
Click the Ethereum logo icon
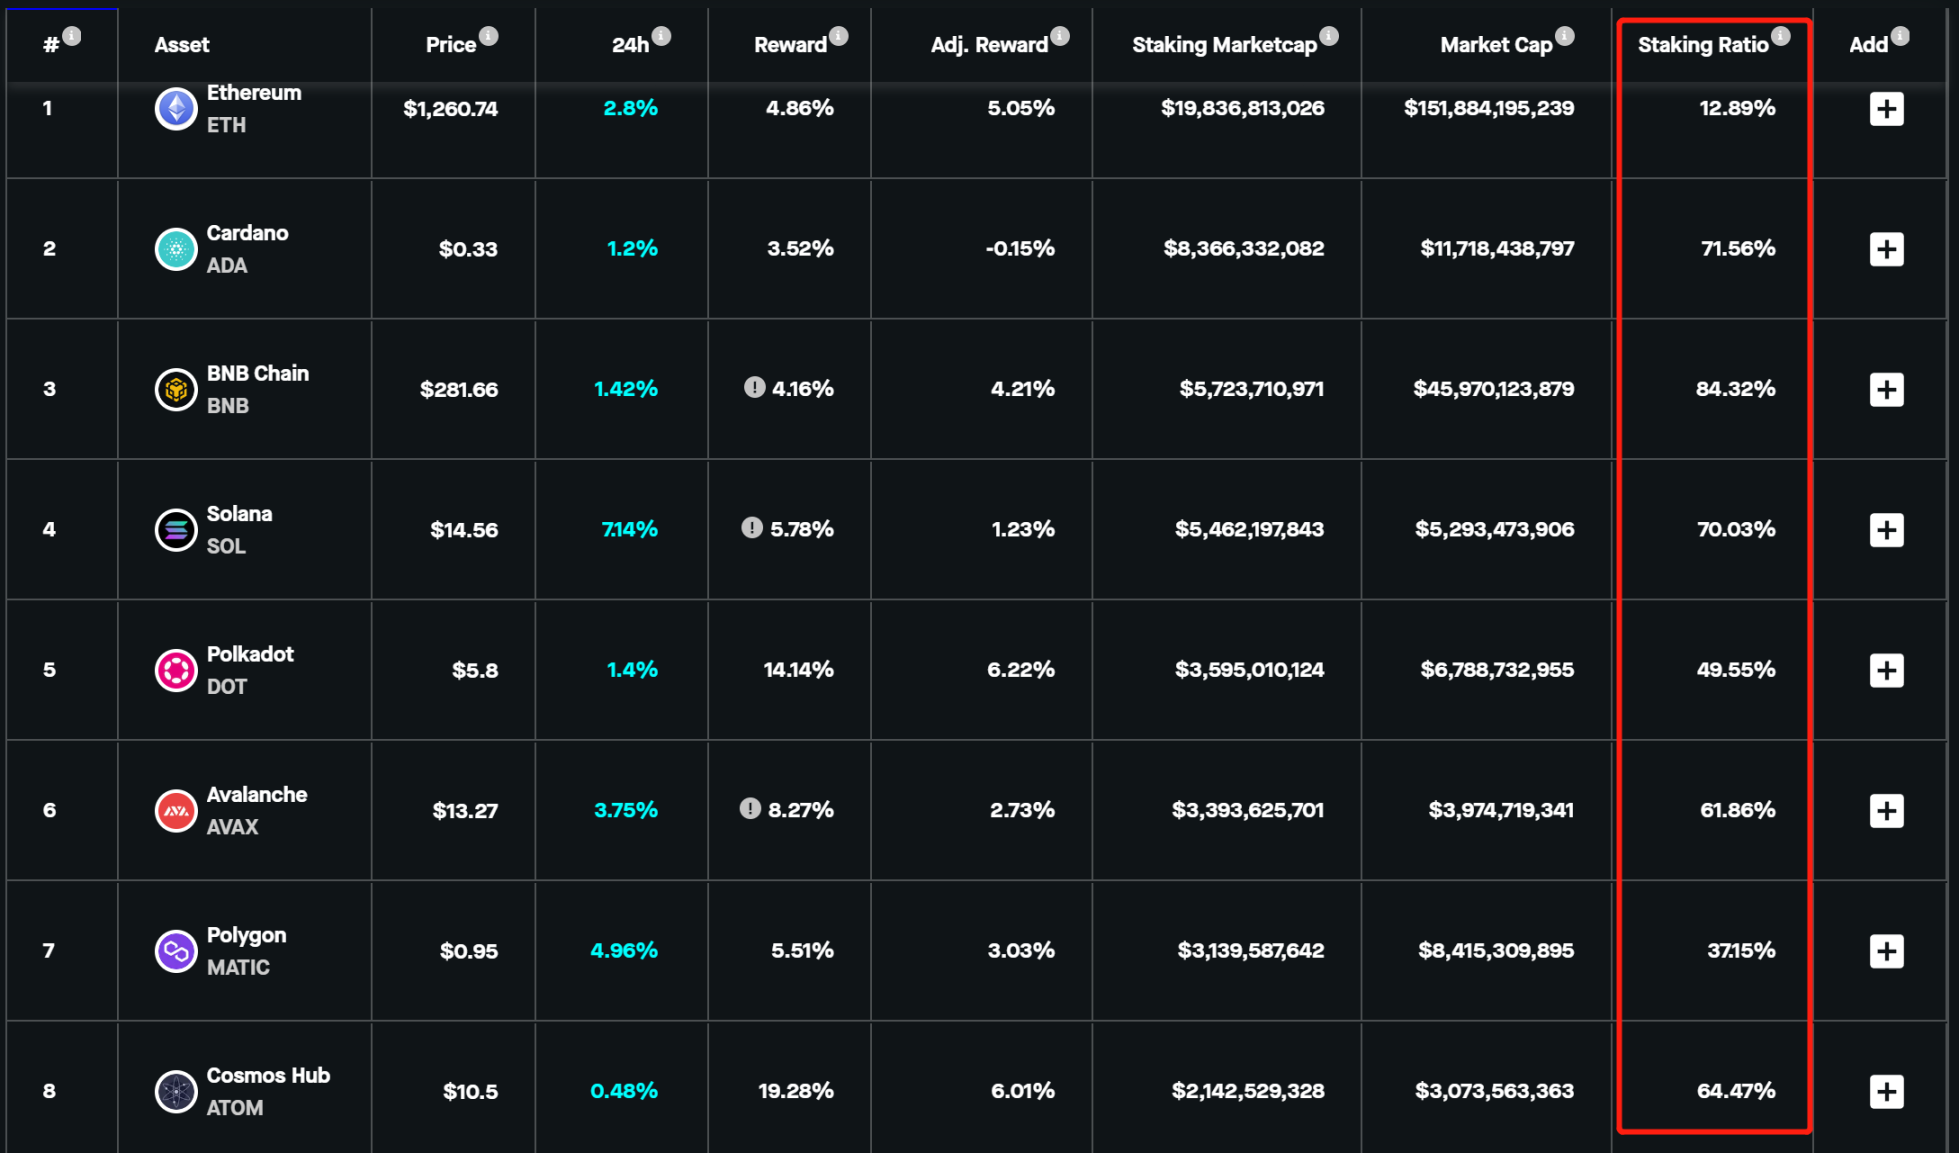[x=176, y=108]
